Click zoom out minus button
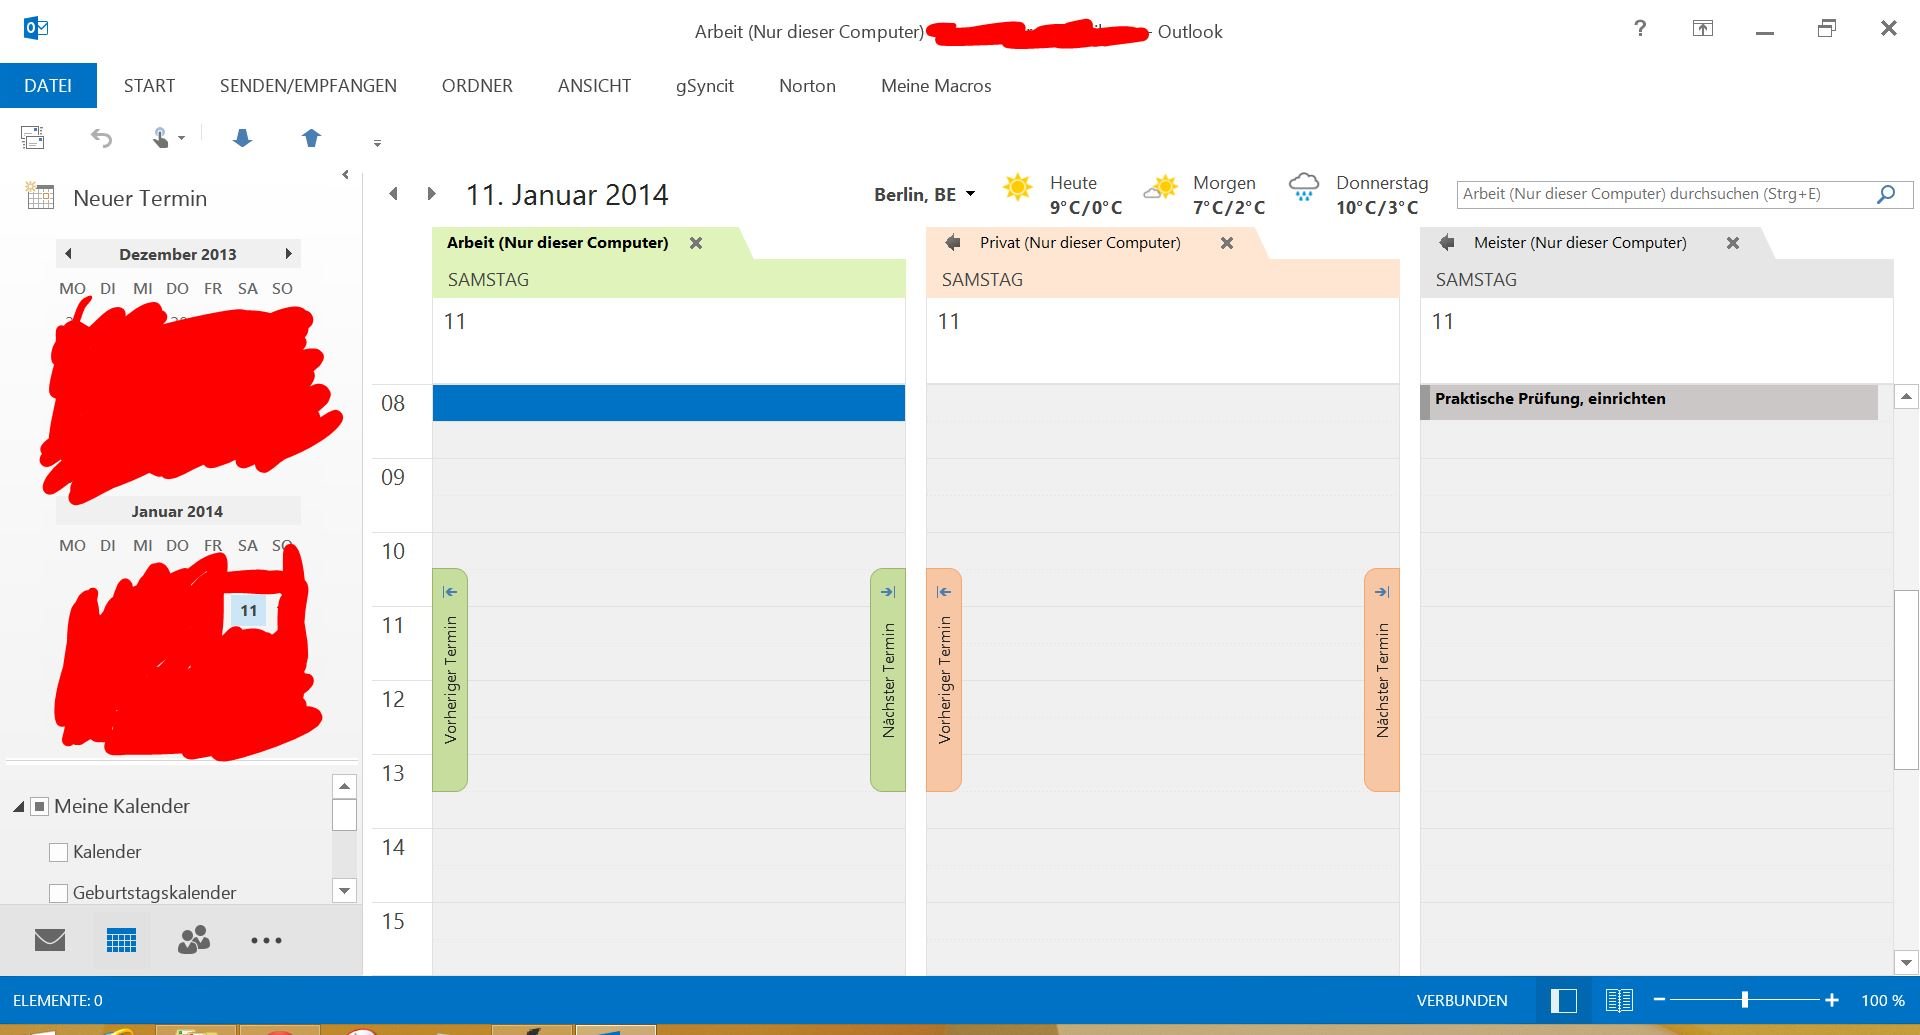The width and height of the screenshot is (1920, 1035). point(1659,1000)
